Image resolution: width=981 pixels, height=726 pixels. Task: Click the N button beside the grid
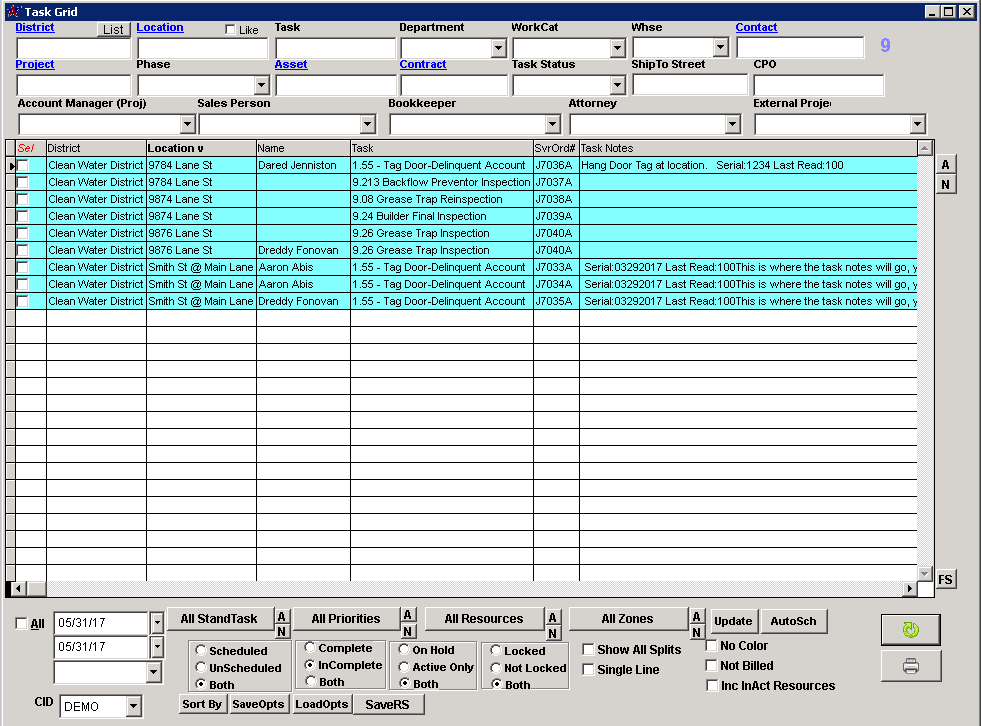pyautogui.click(x=945, y=185)
